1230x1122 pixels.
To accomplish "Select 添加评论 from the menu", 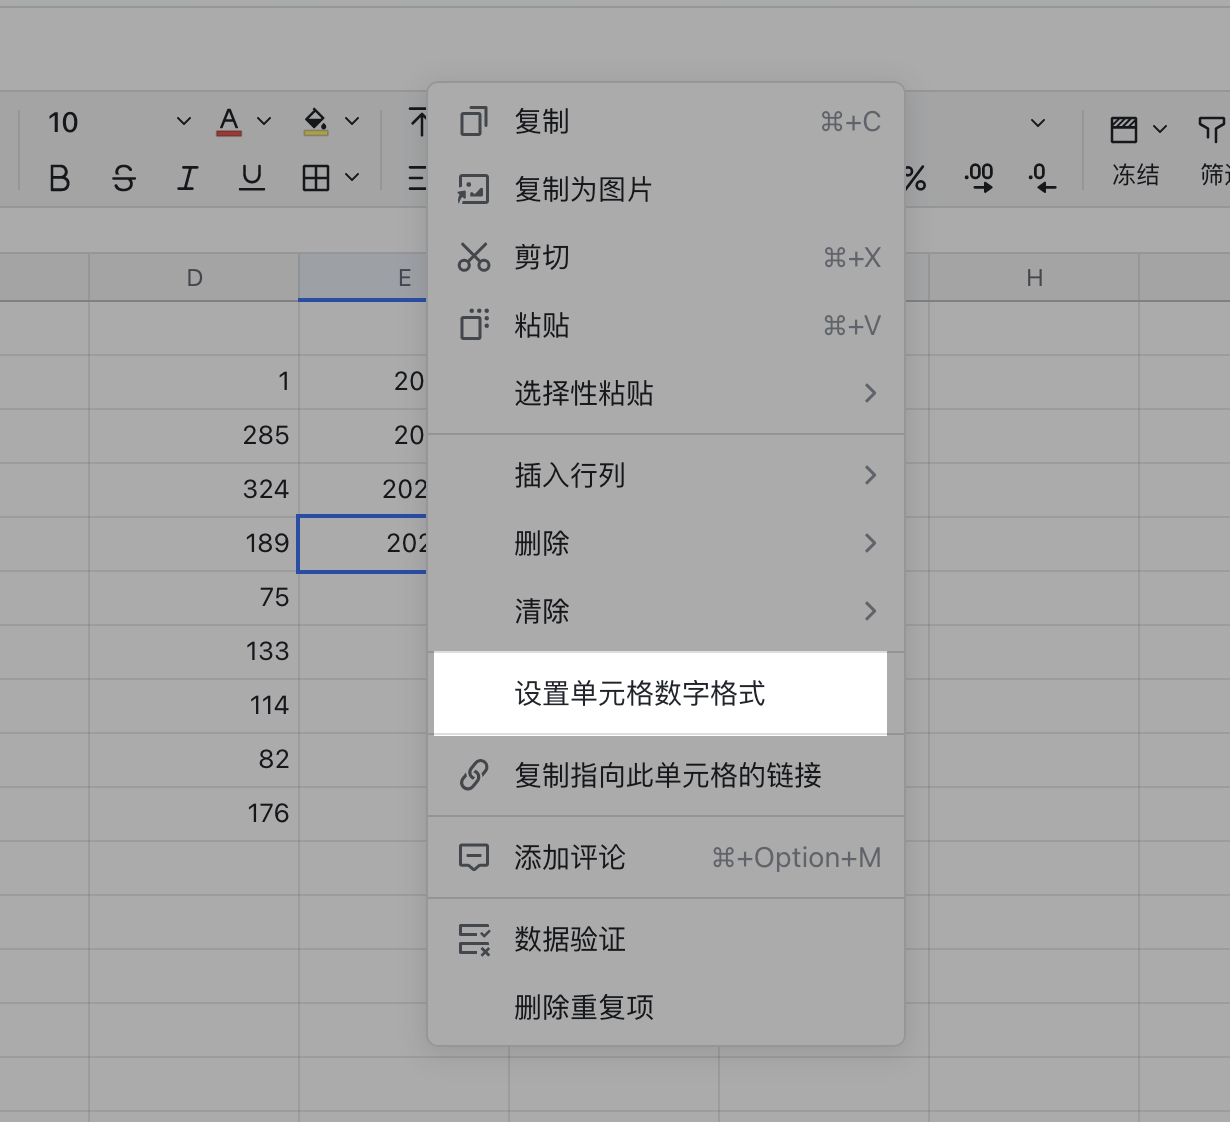I will (569, 857).
